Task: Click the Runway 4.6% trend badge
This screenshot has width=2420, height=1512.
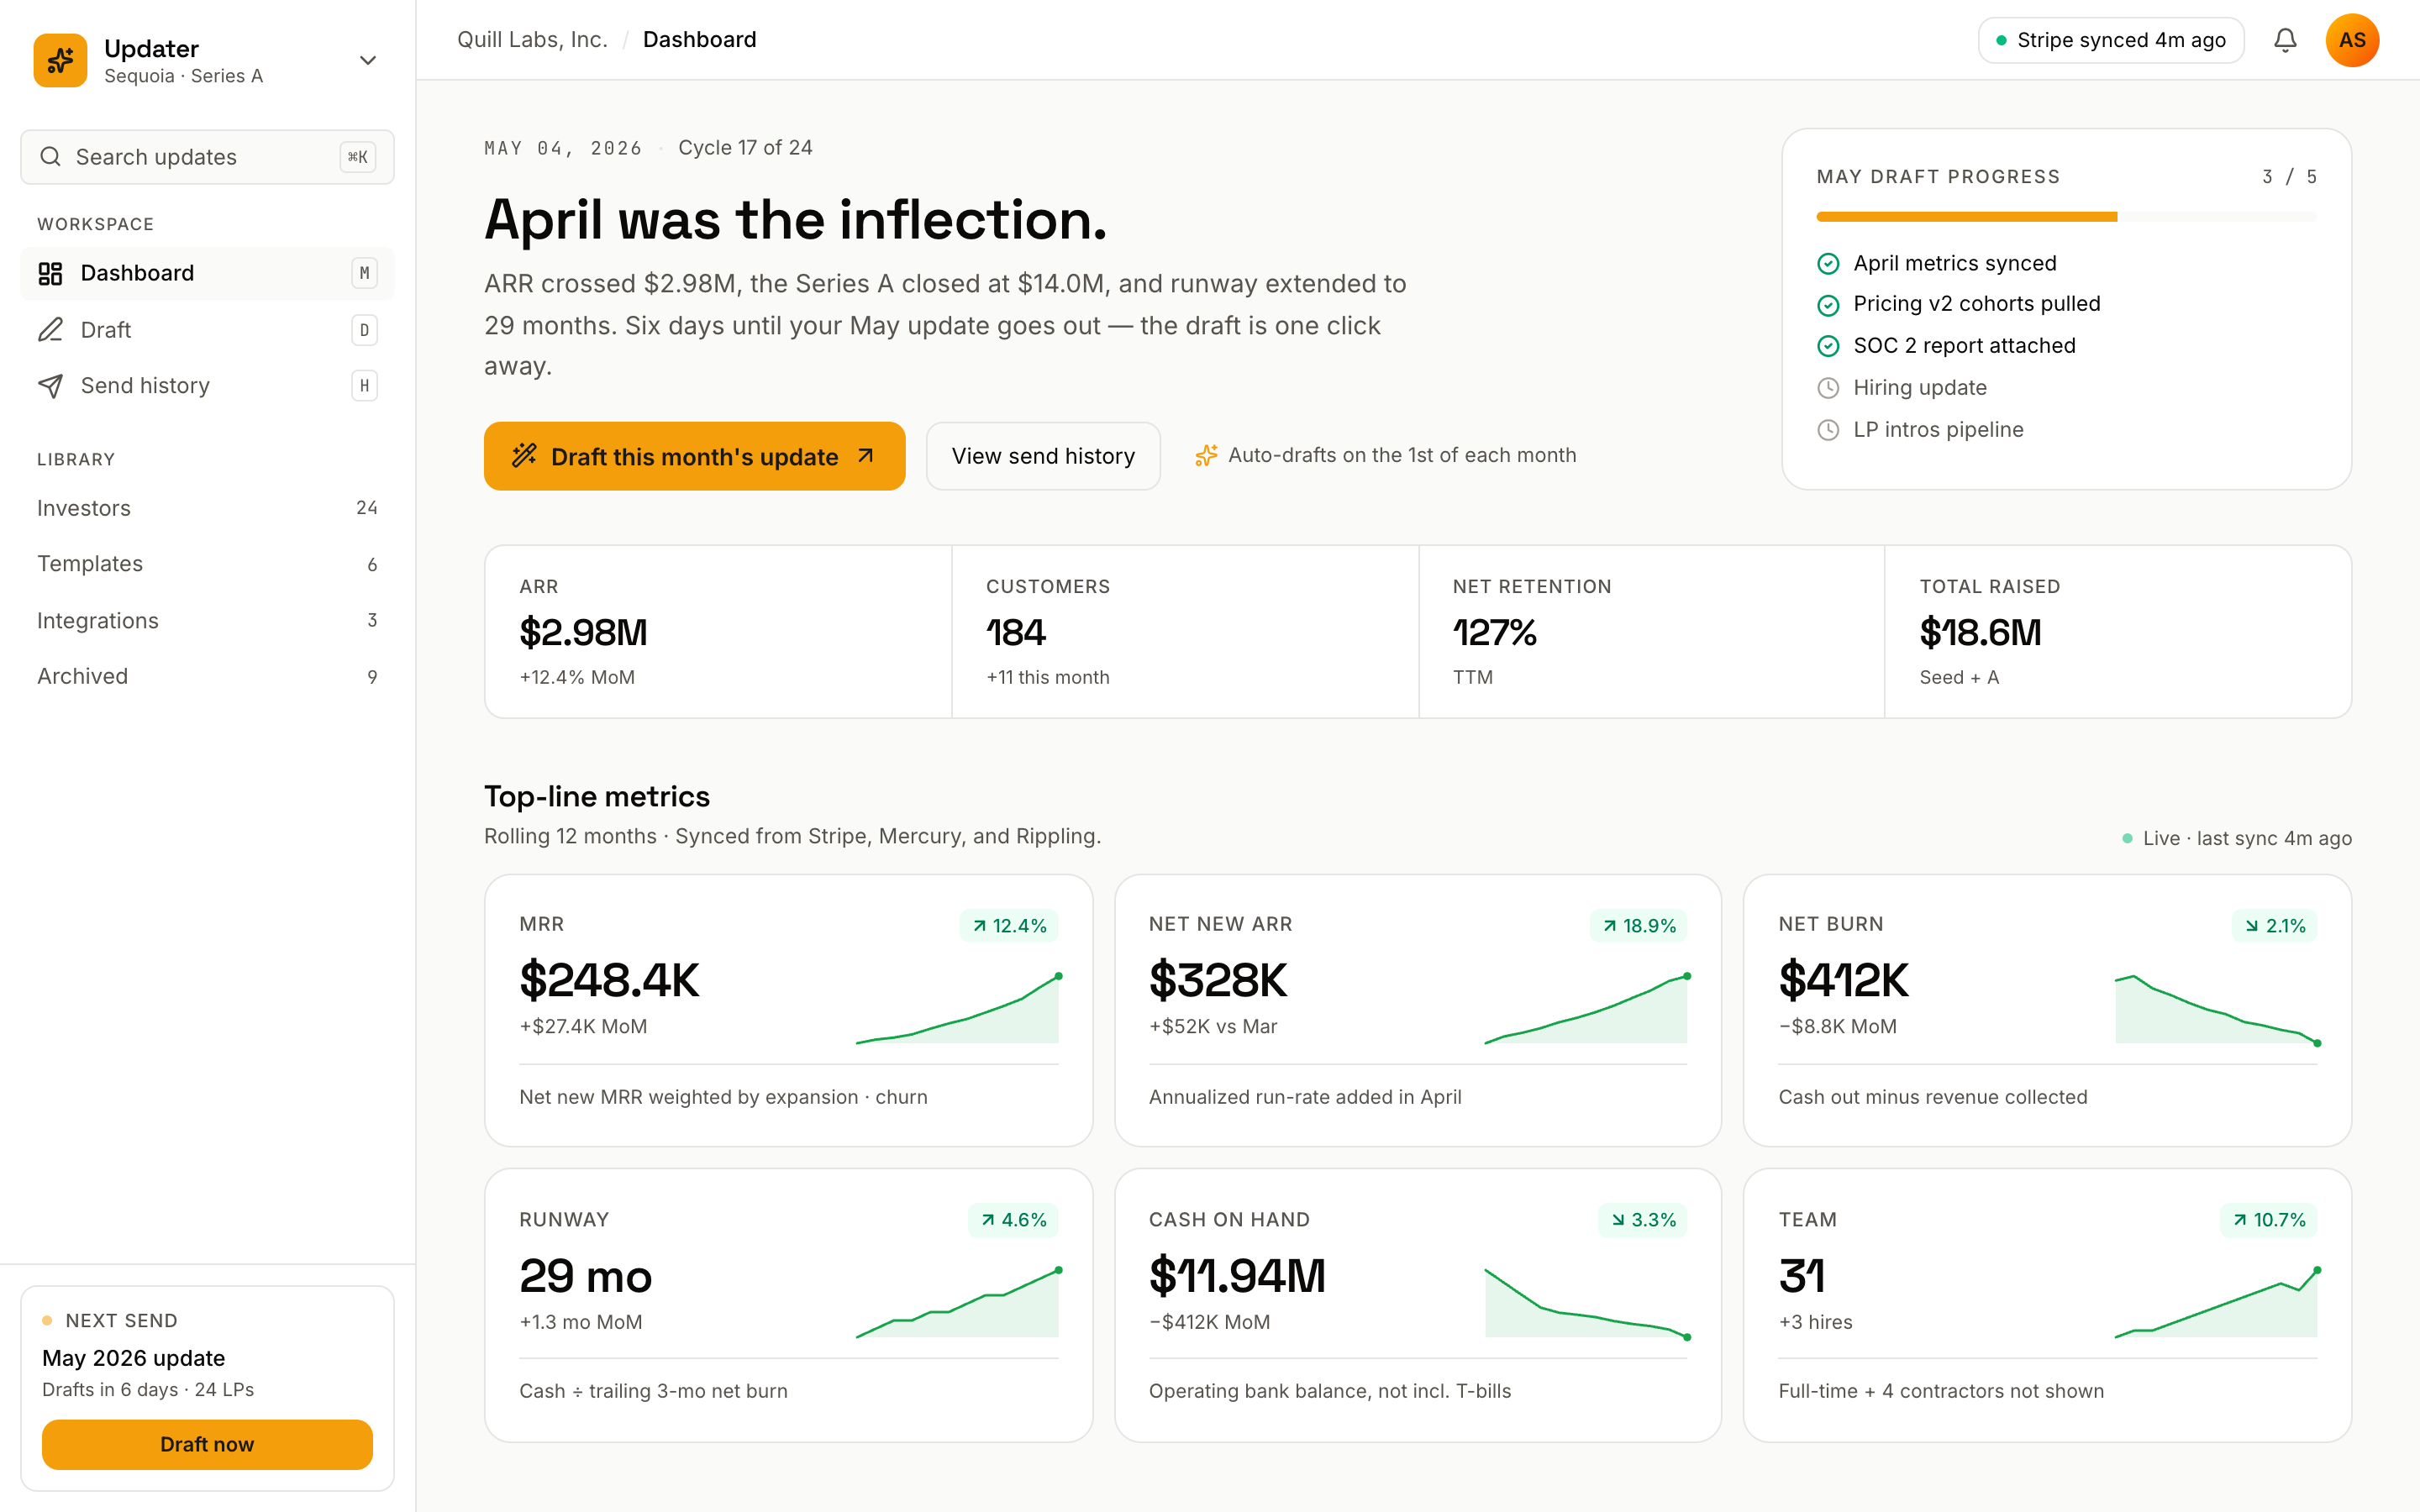Action: (1013, 1220)
